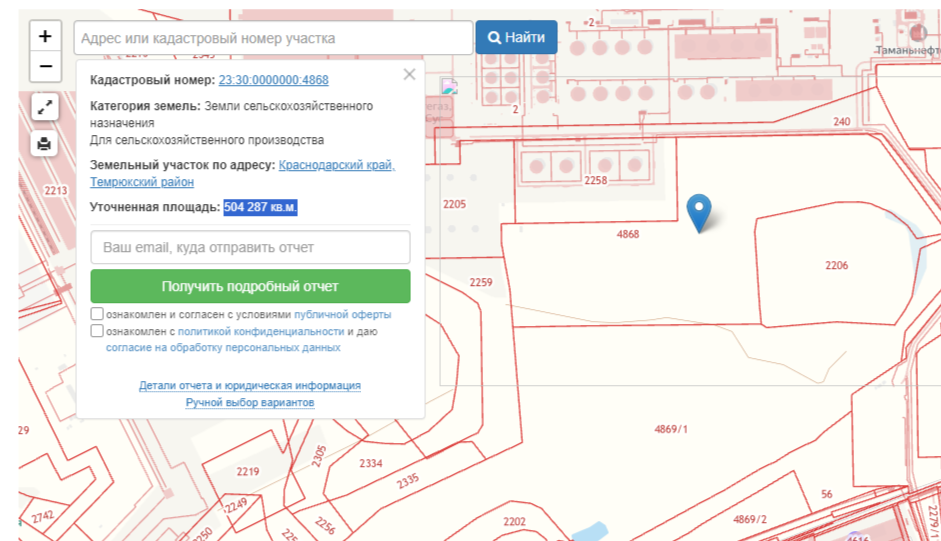Image resolution: width=941 pixels, height=541 pixels.
Task: Click parcel label 2205 on map
Action: point(454,204)
